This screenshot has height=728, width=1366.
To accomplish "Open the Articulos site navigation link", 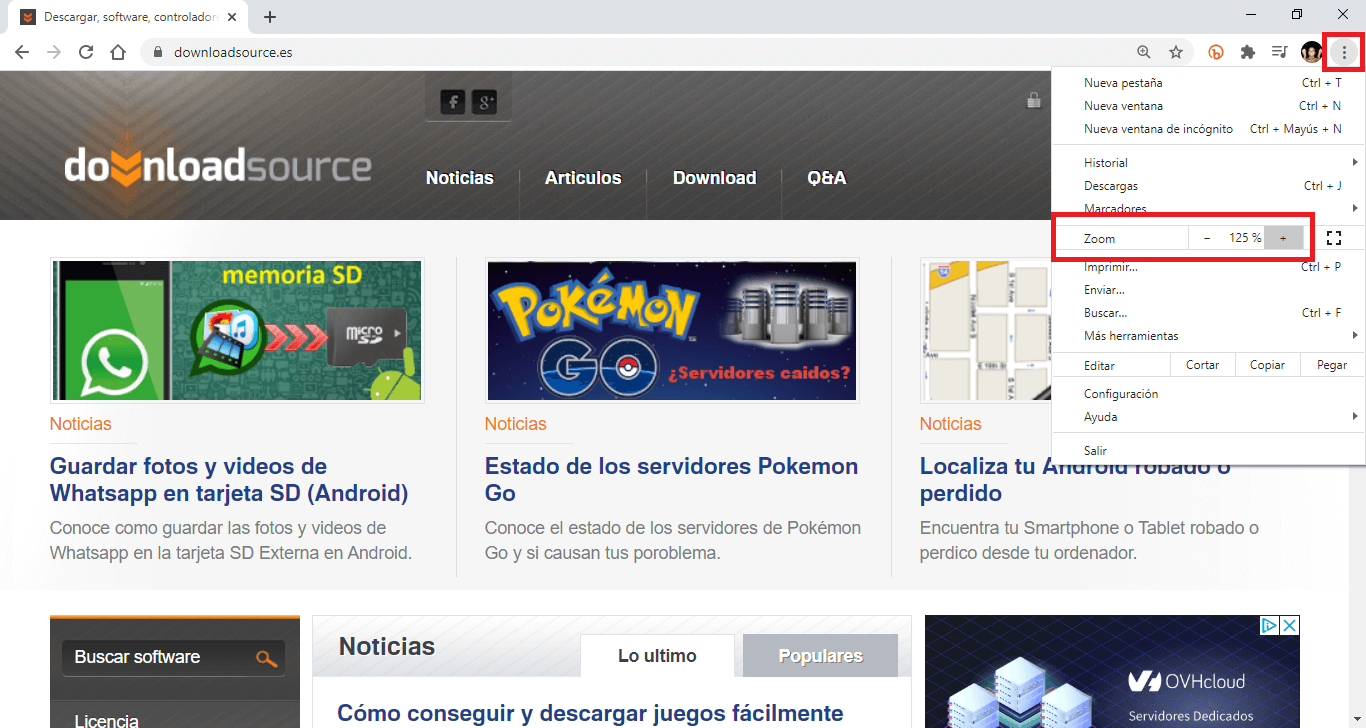I will (x=583, y=178).
